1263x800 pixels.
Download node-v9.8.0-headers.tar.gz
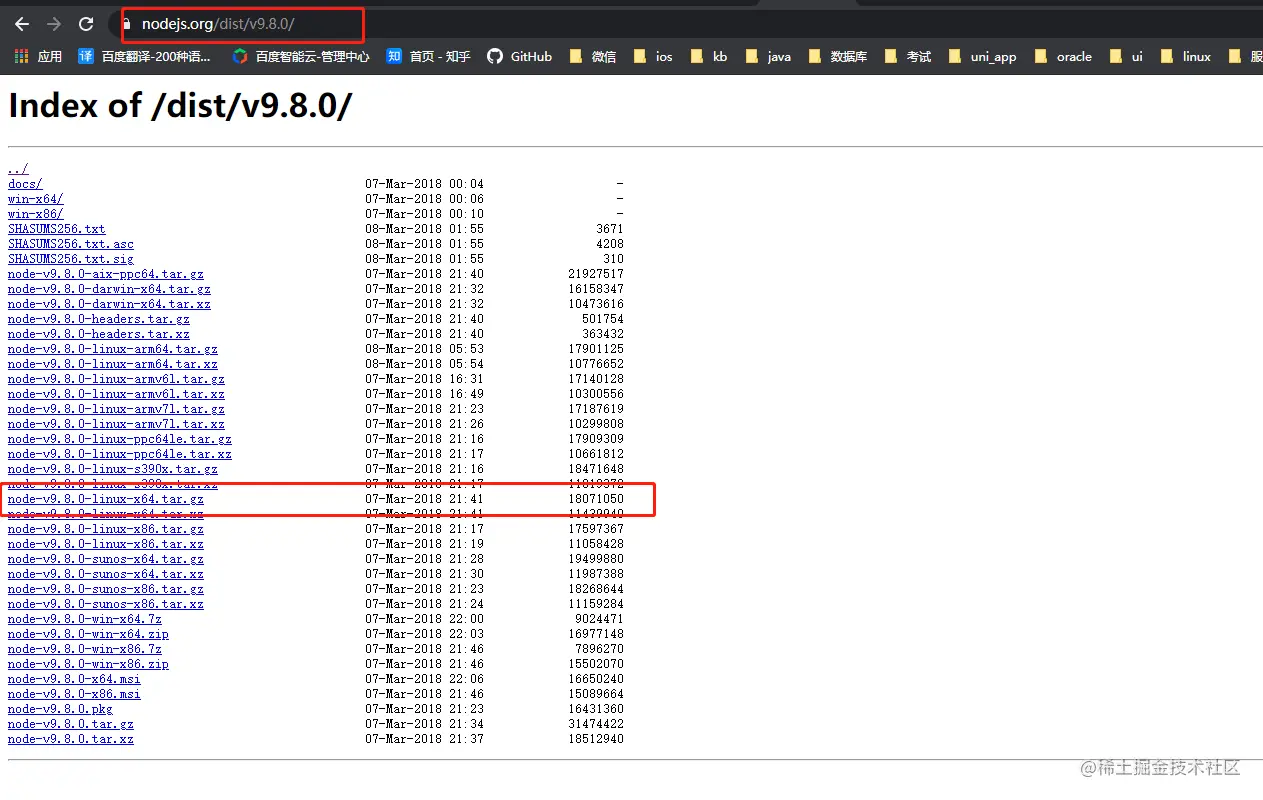(x=99, y=319)
